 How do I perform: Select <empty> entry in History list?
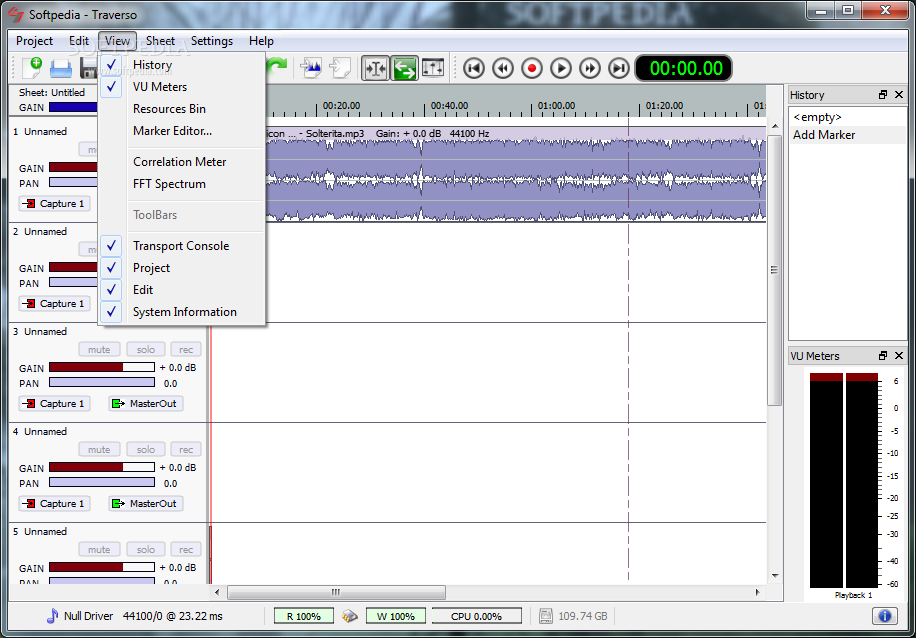coord(846,117)
